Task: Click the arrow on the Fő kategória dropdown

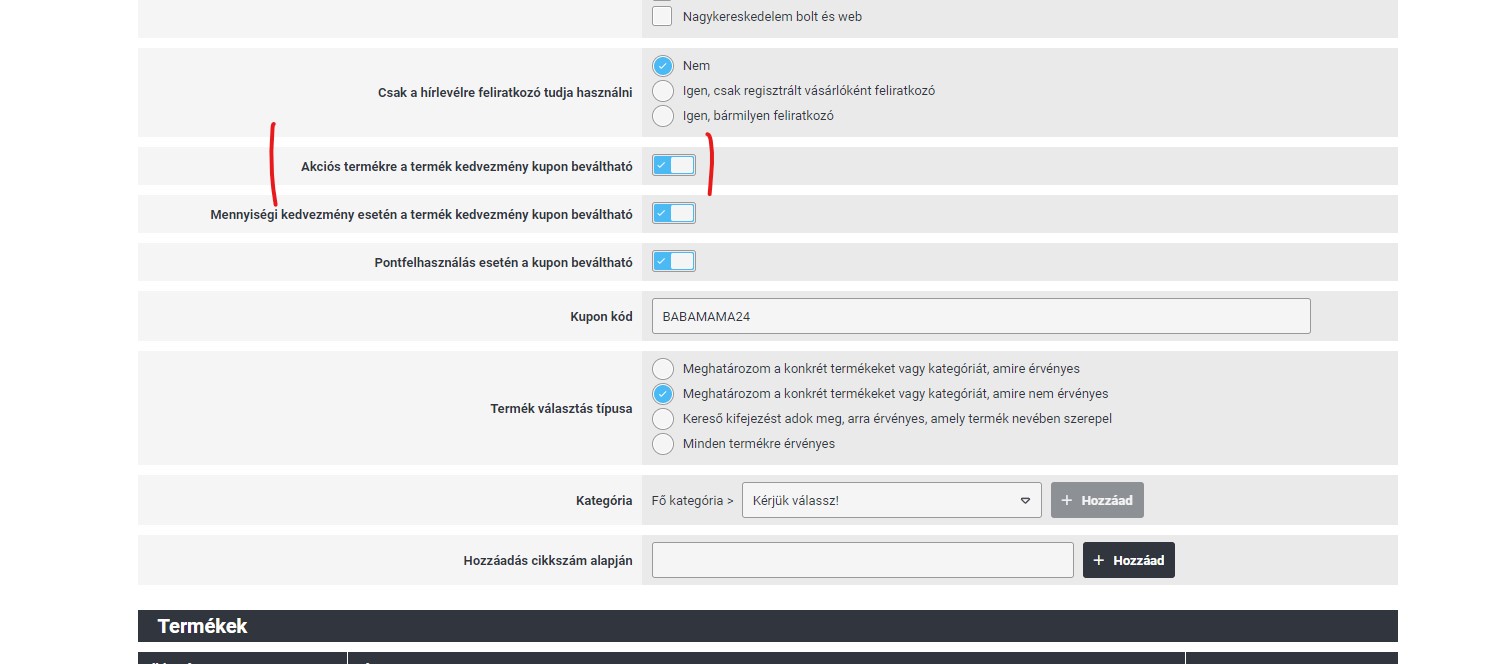Action: (1025, 500)
